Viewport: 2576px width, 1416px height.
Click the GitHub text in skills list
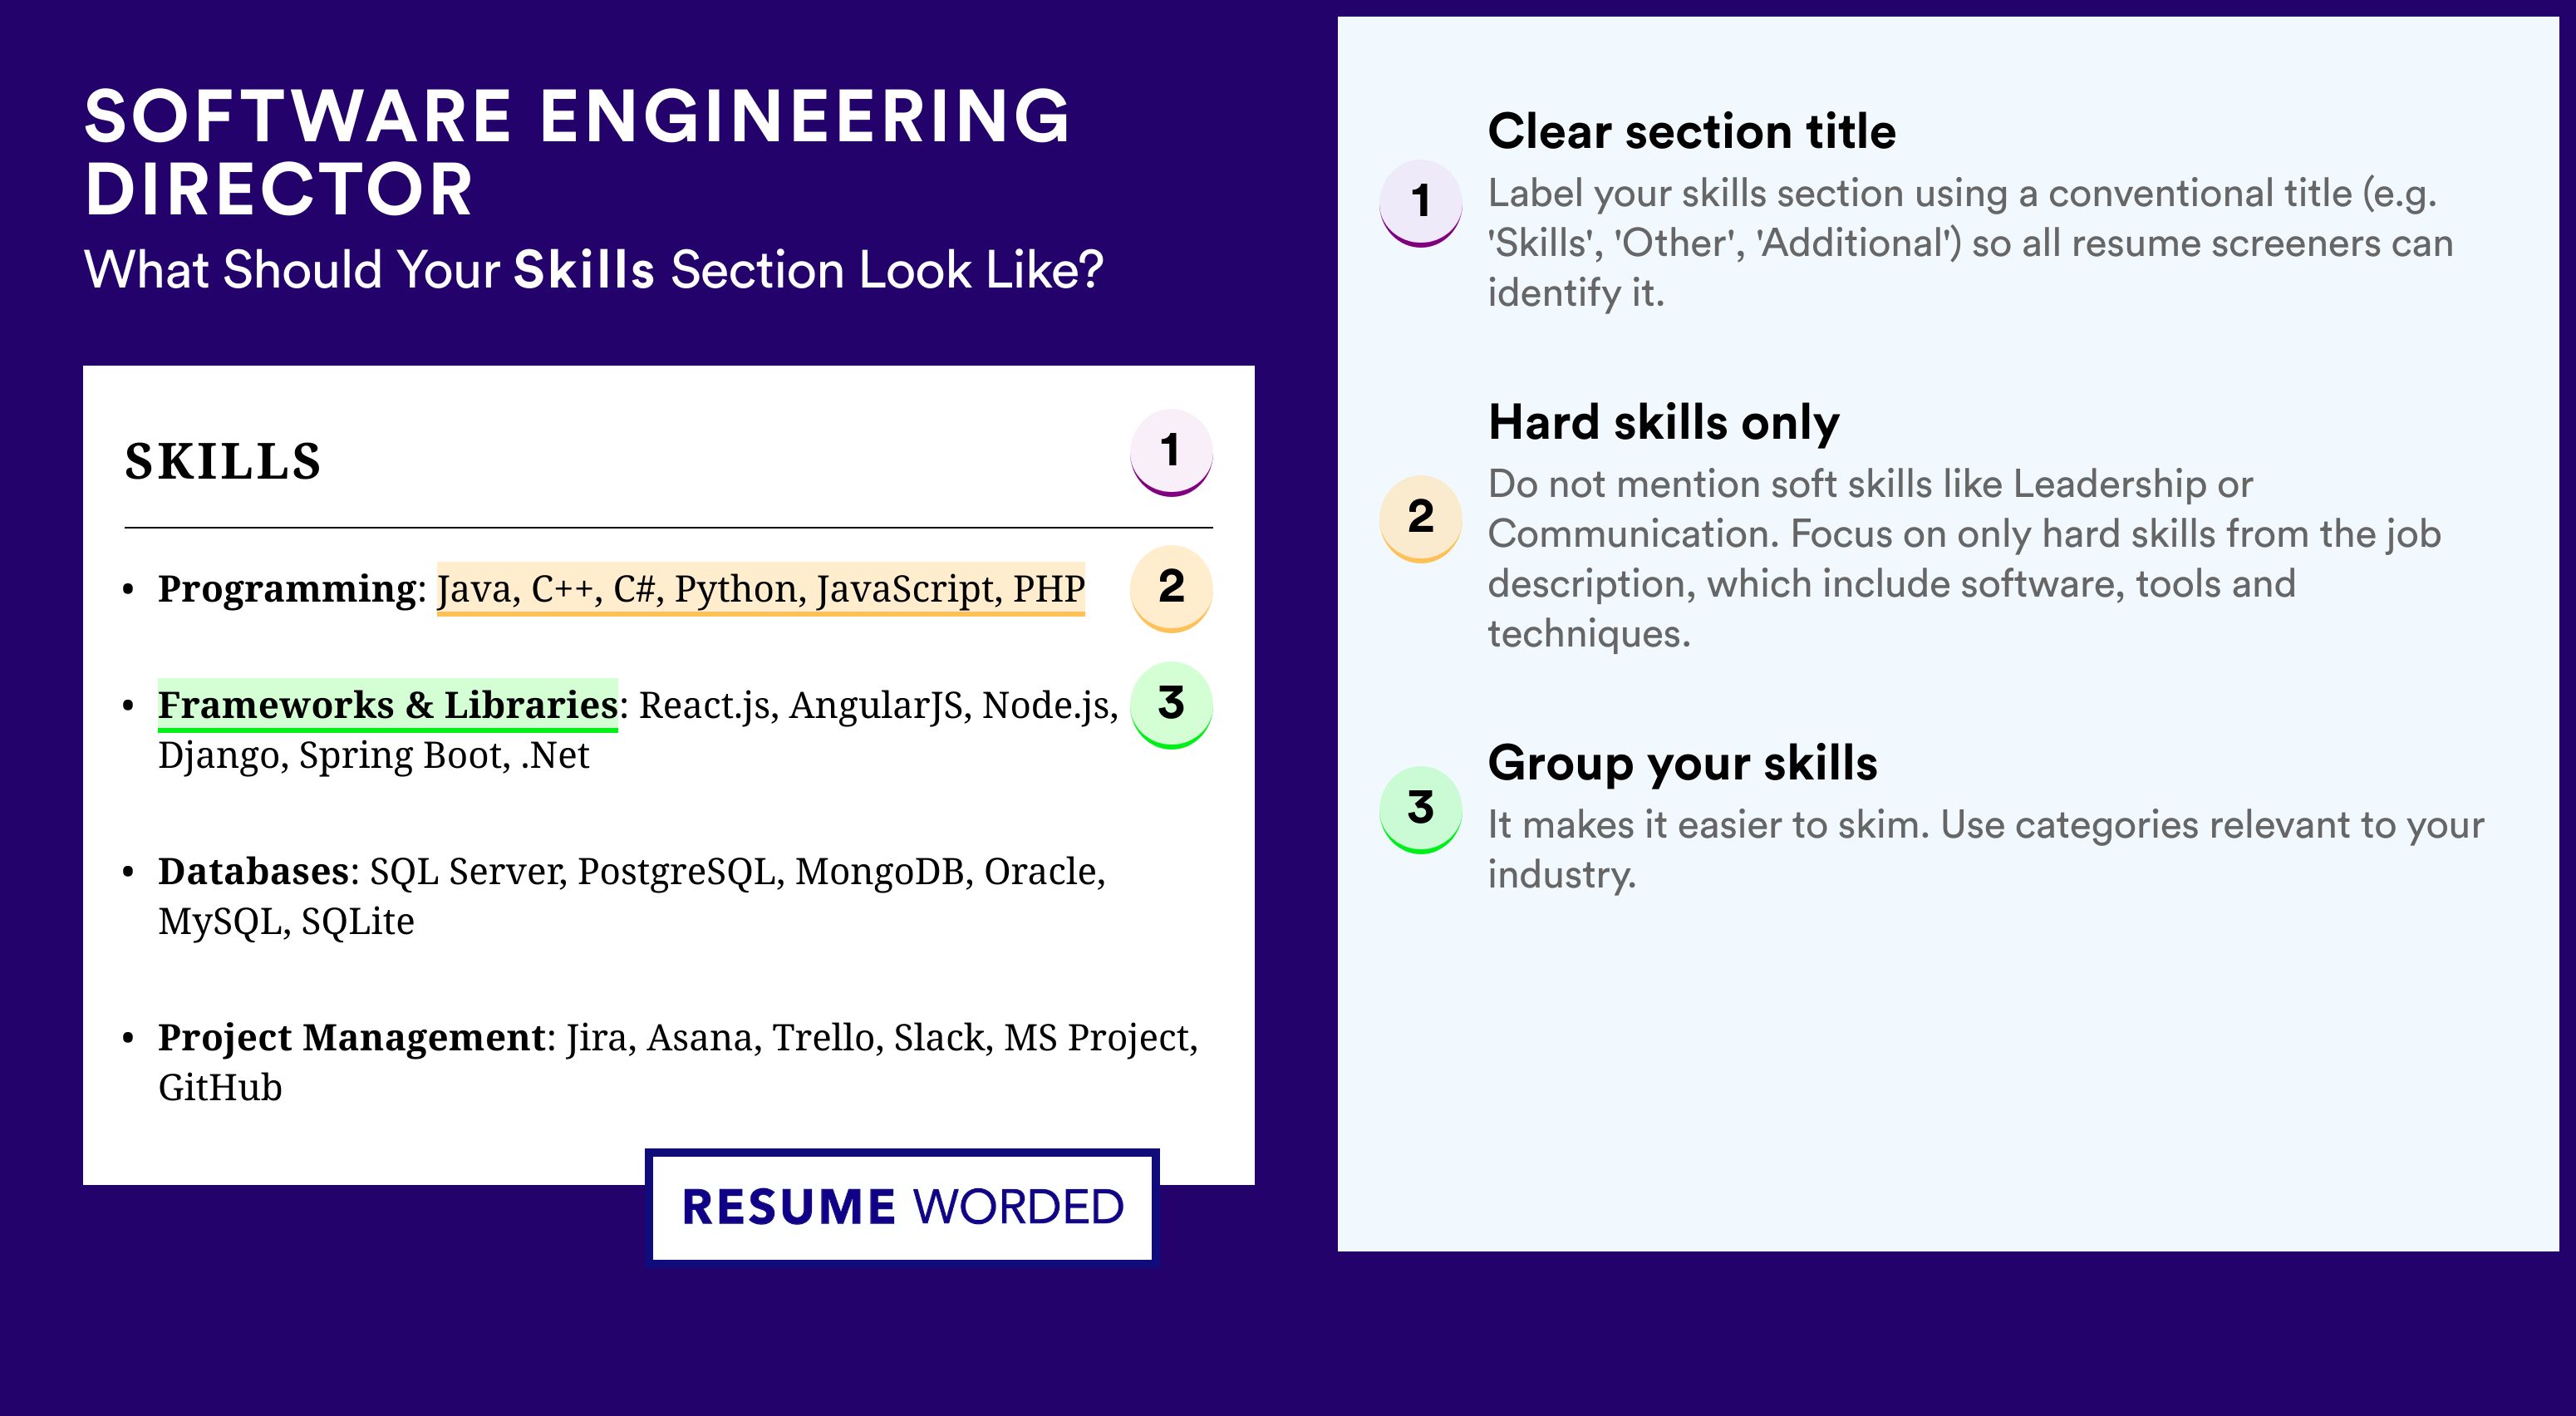click(220, 1088)
